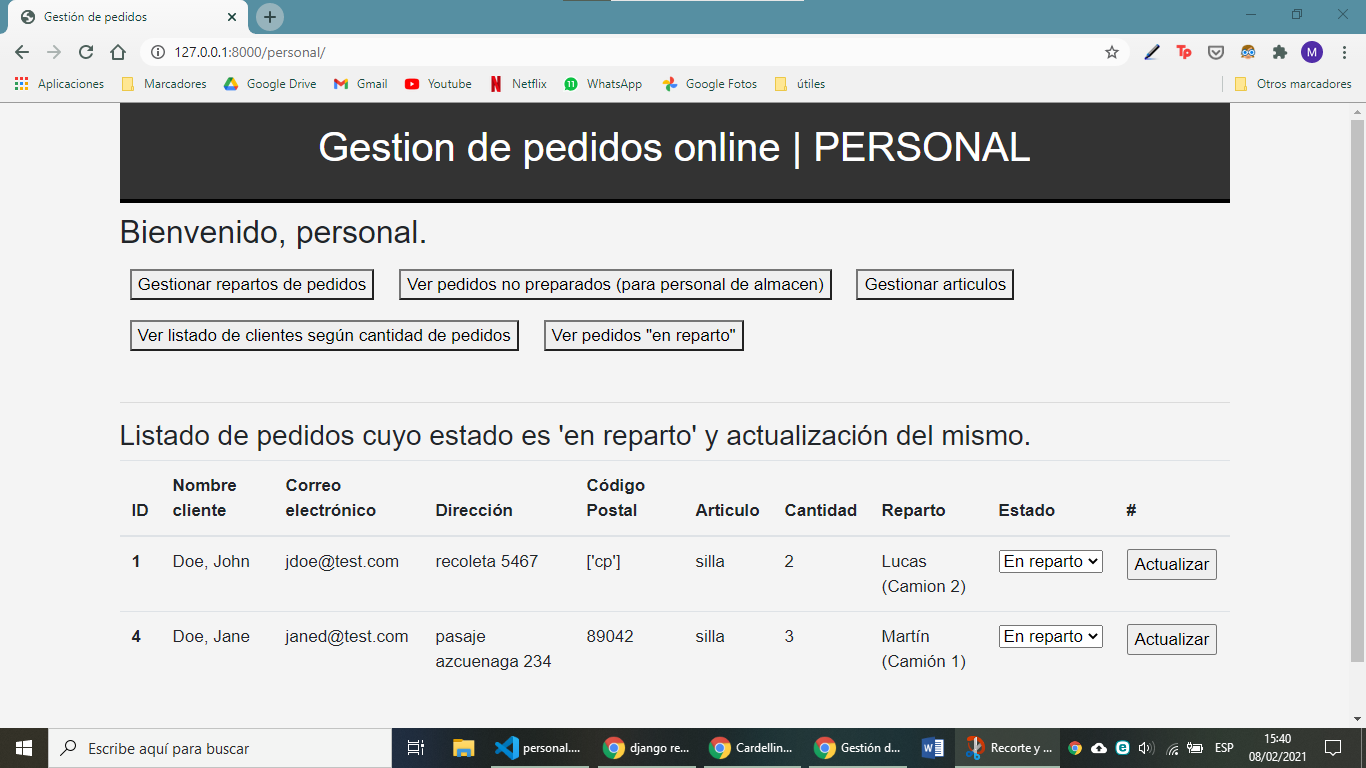Open the Google Fotos bookmark

(709, 84)
